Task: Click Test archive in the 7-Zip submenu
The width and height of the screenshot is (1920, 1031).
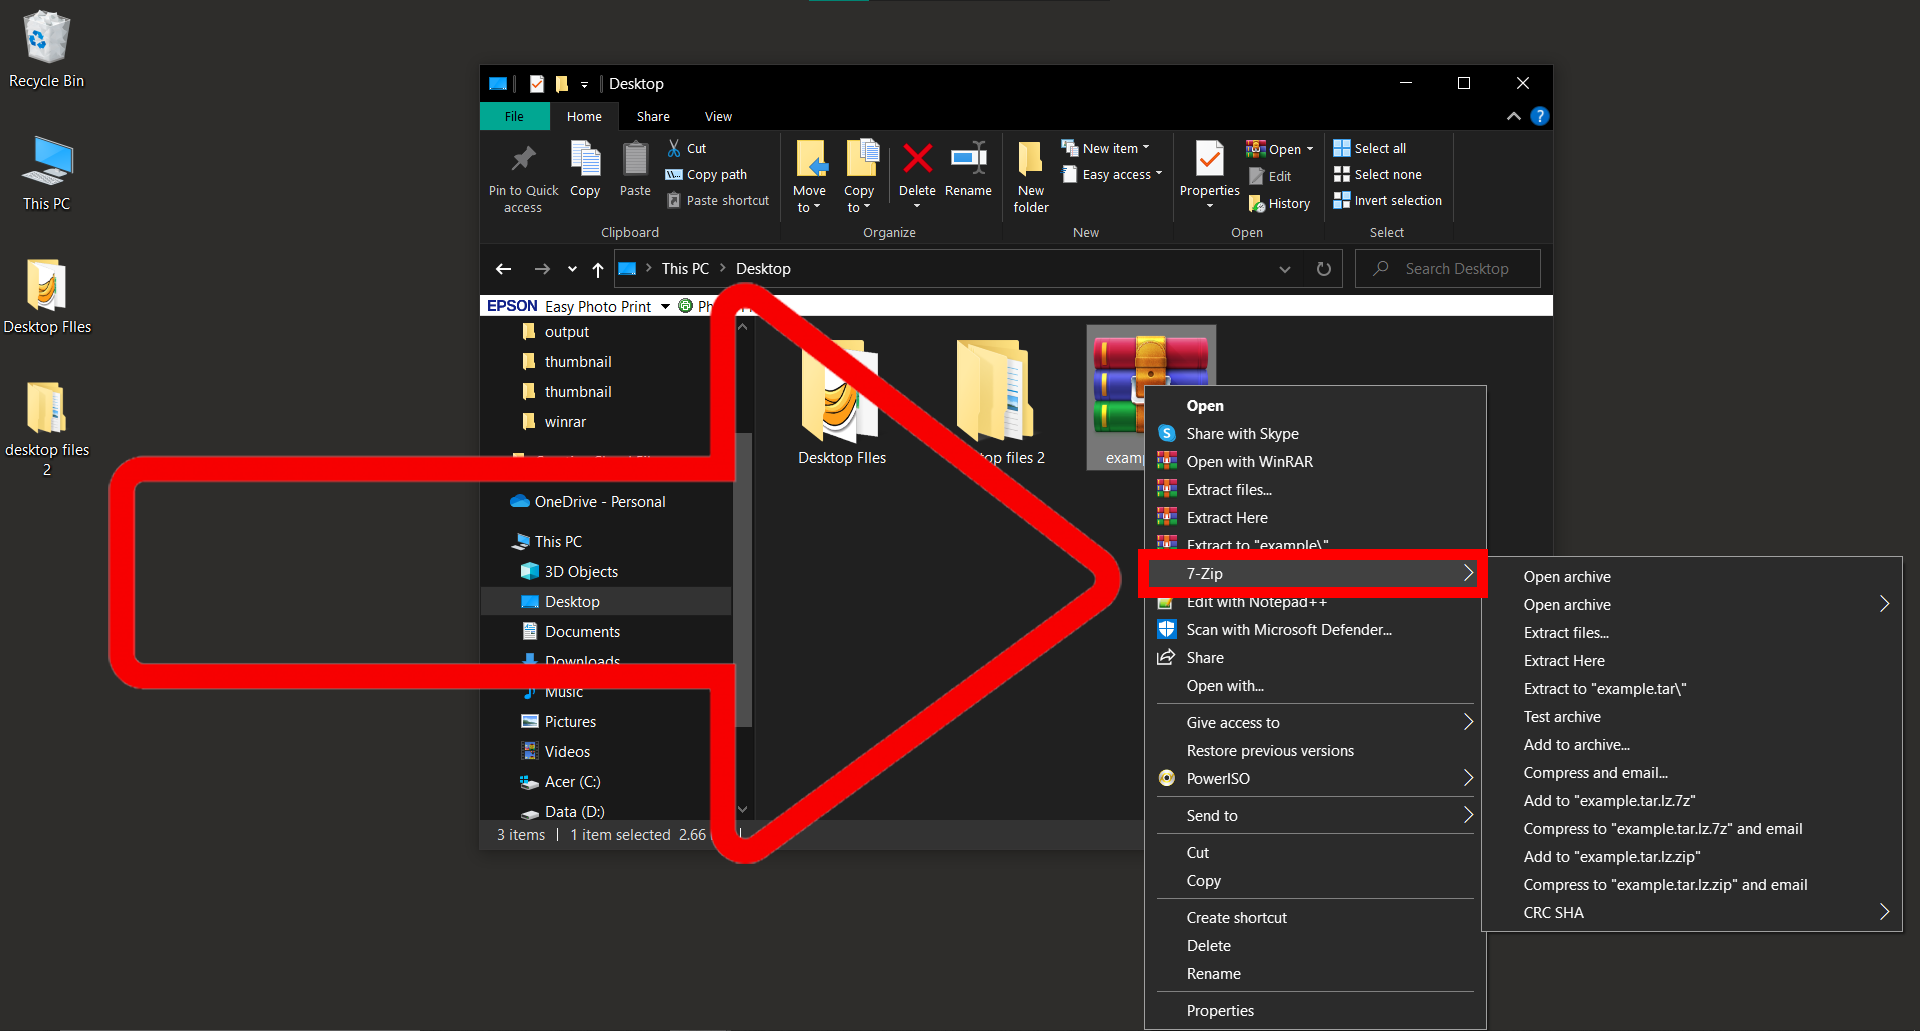Action: point(1561,716)
